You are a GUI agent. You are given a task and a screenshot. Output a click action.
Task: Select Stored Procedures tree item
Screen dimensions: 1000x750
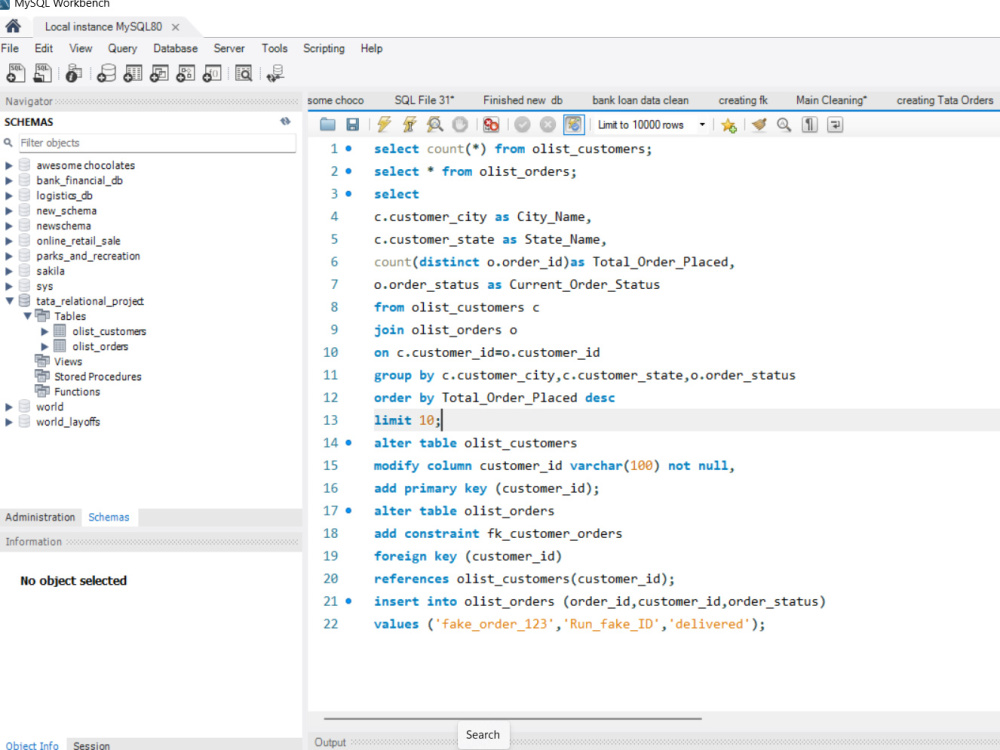coord(98,377)
